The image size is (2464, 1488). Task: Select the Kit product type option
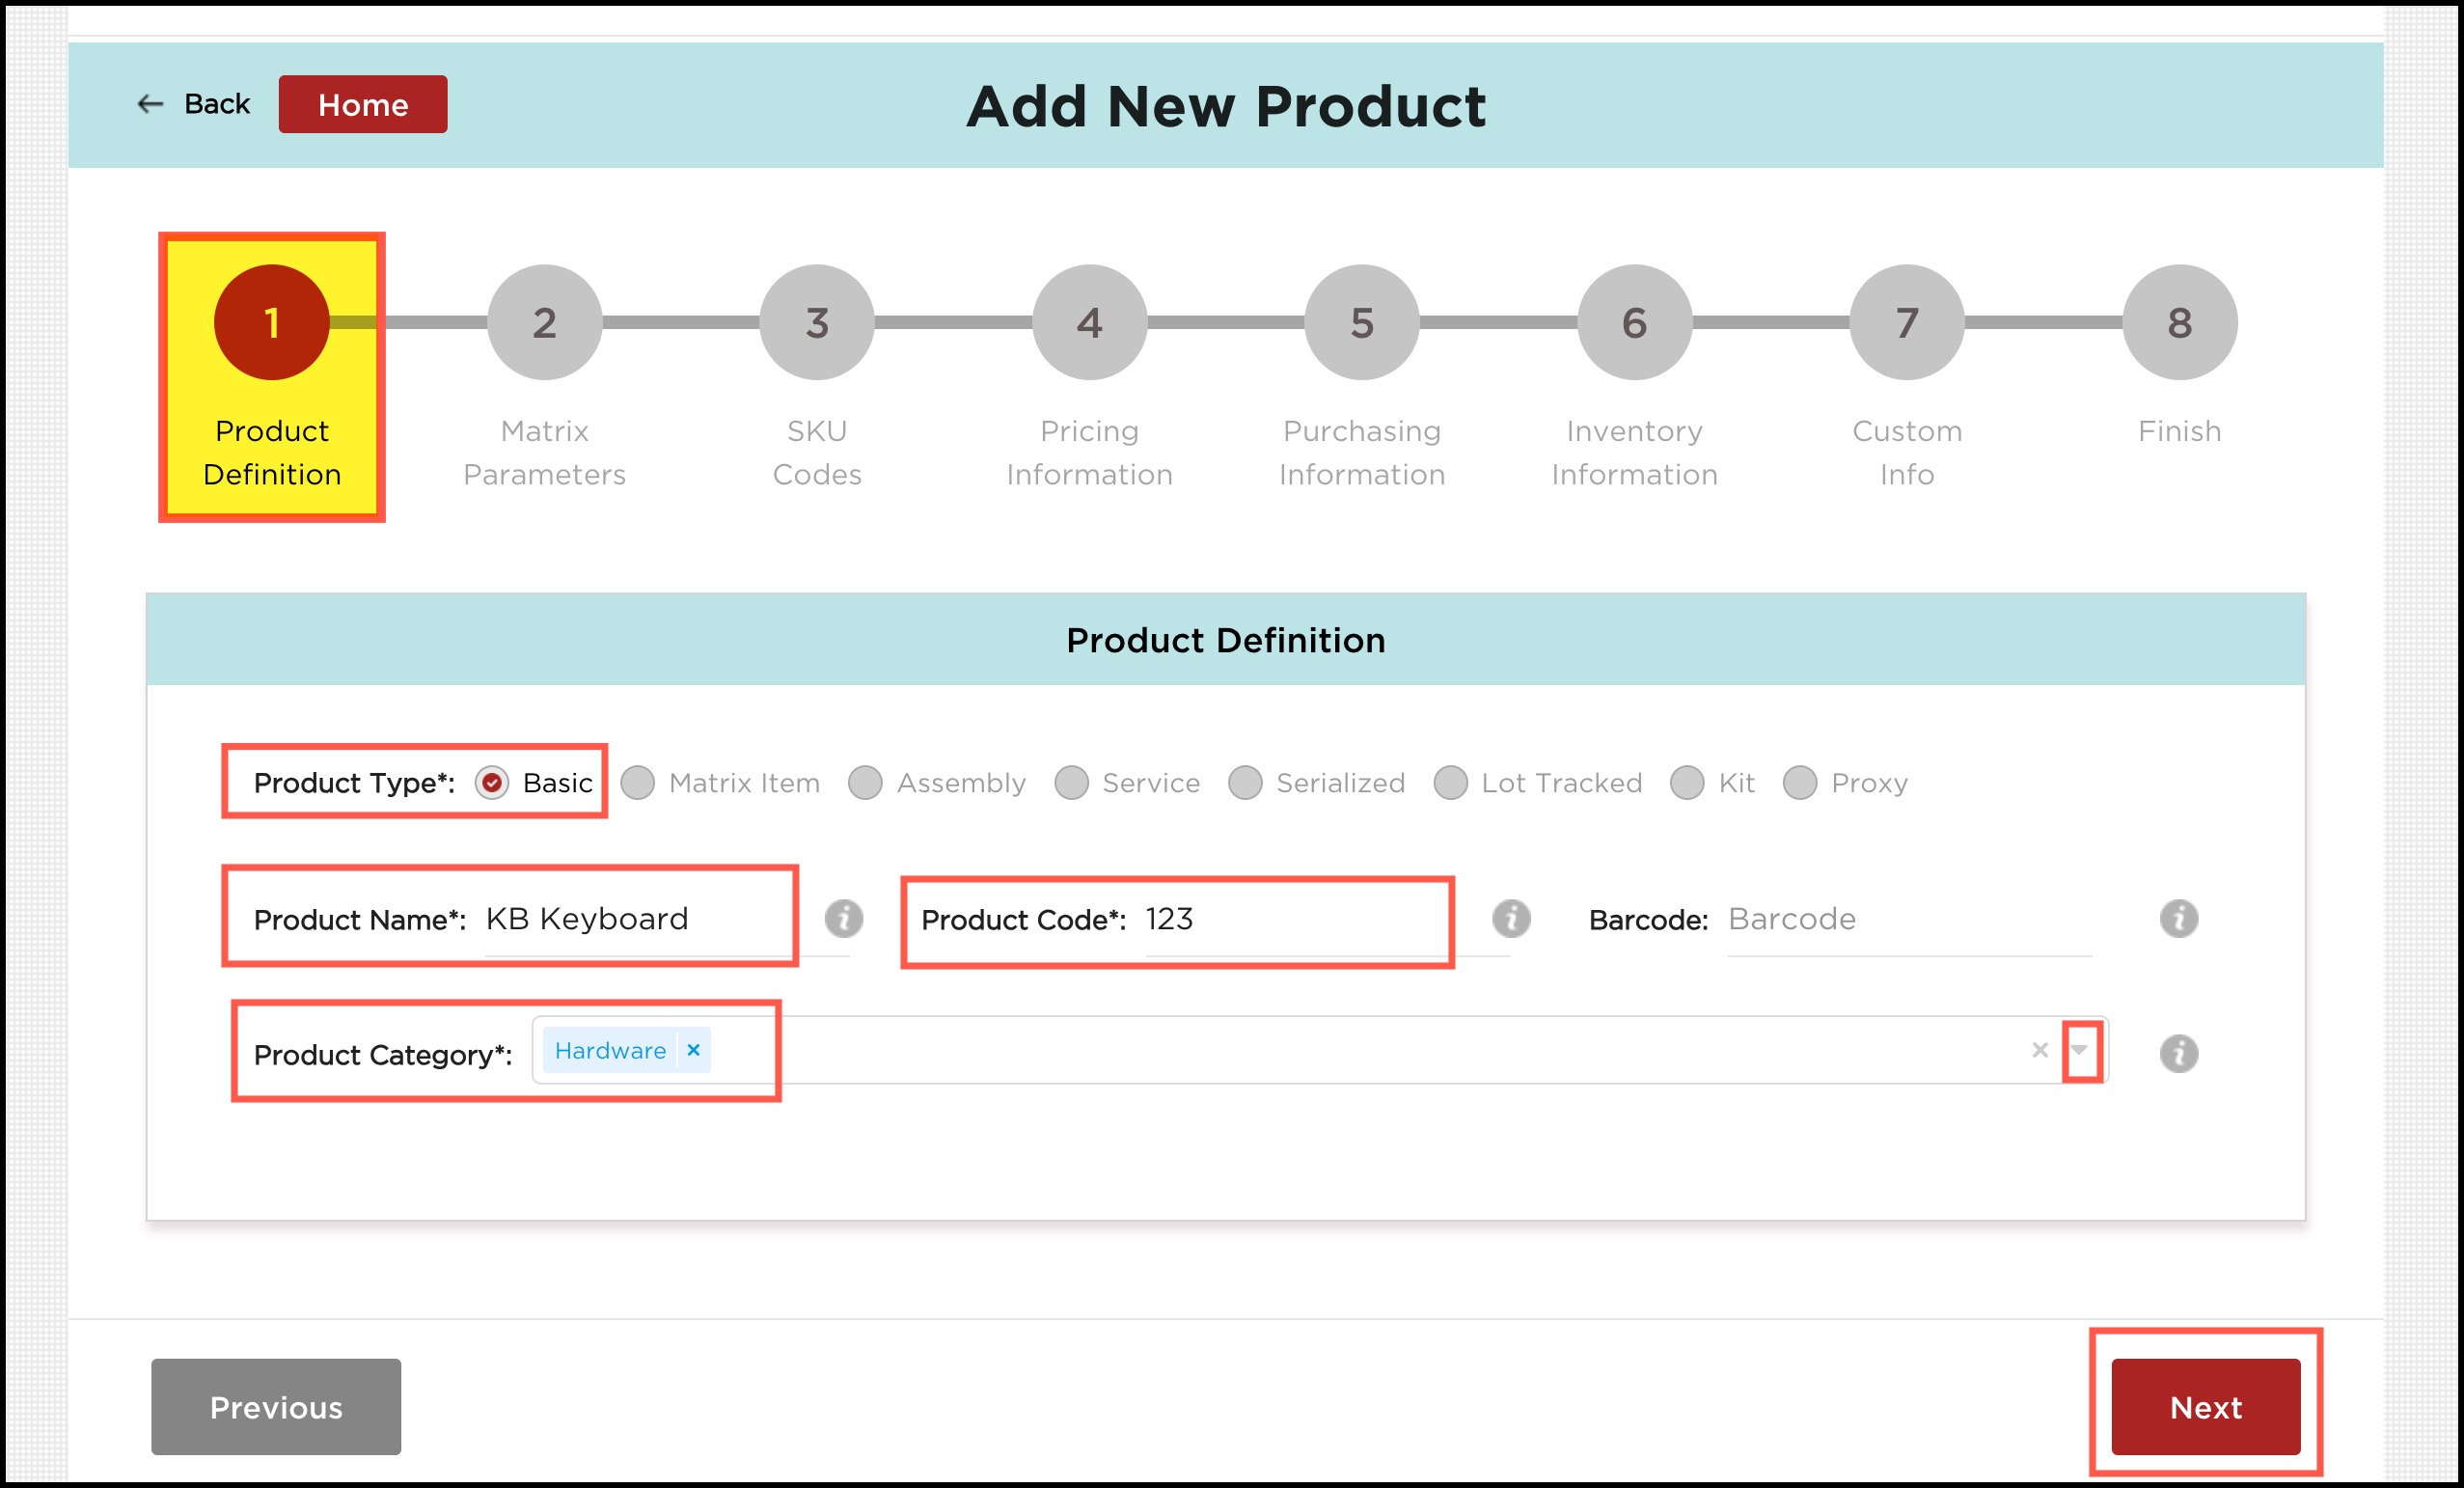click(1687, 783)
